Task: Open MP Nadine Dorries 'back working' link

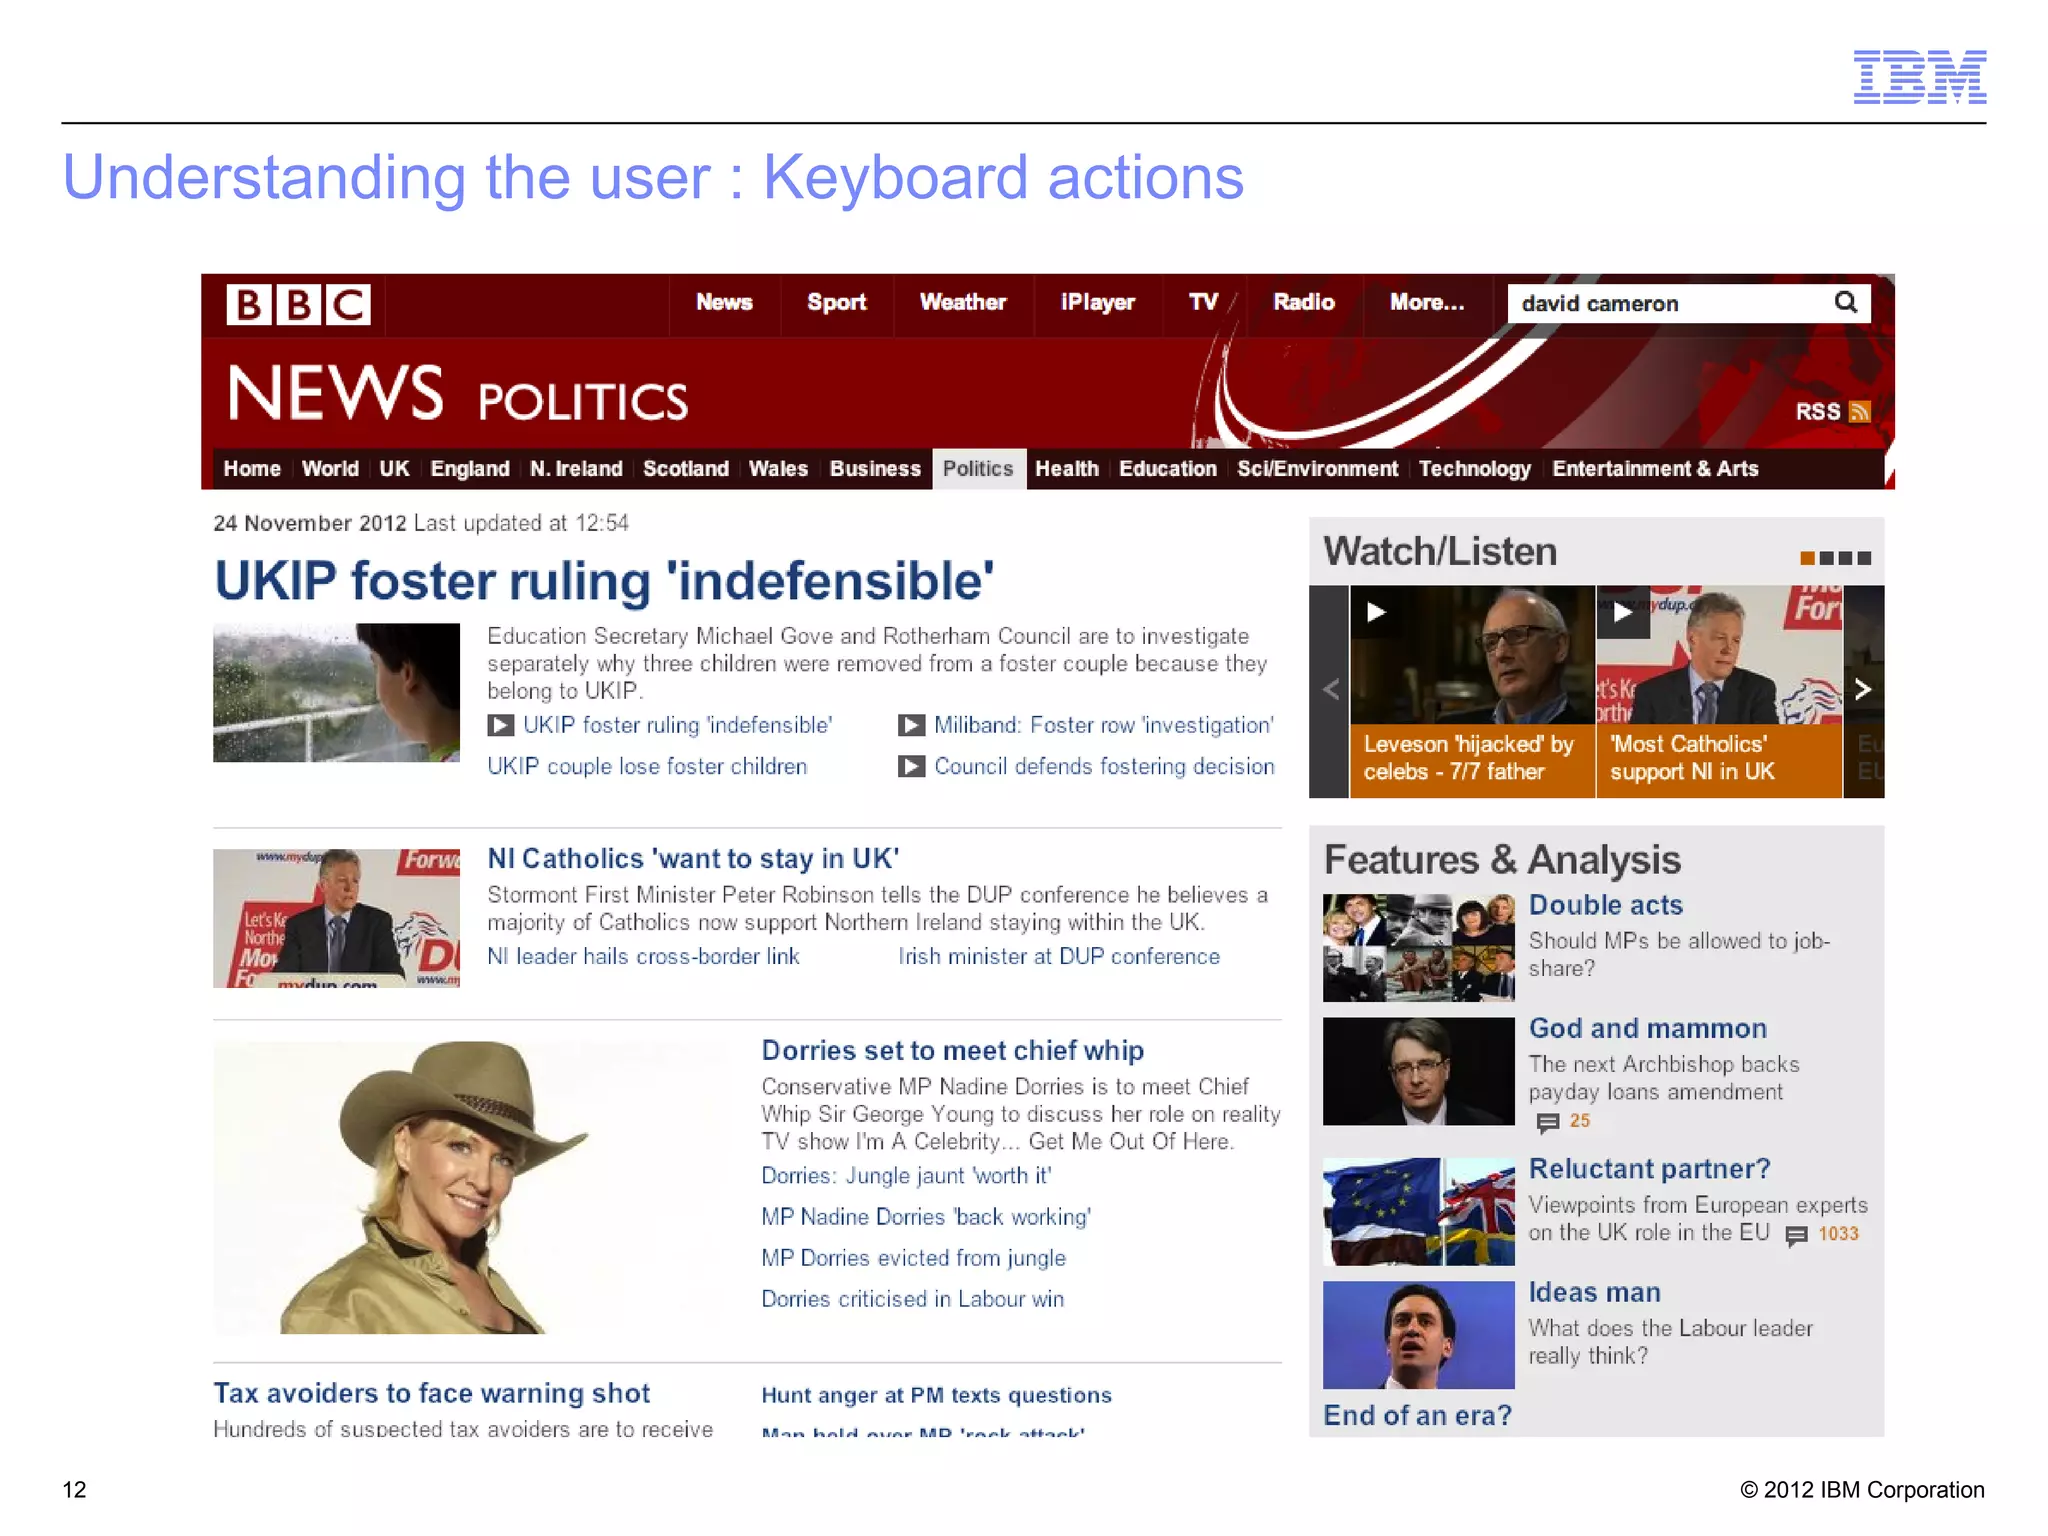Action: tap(926, 1217)
